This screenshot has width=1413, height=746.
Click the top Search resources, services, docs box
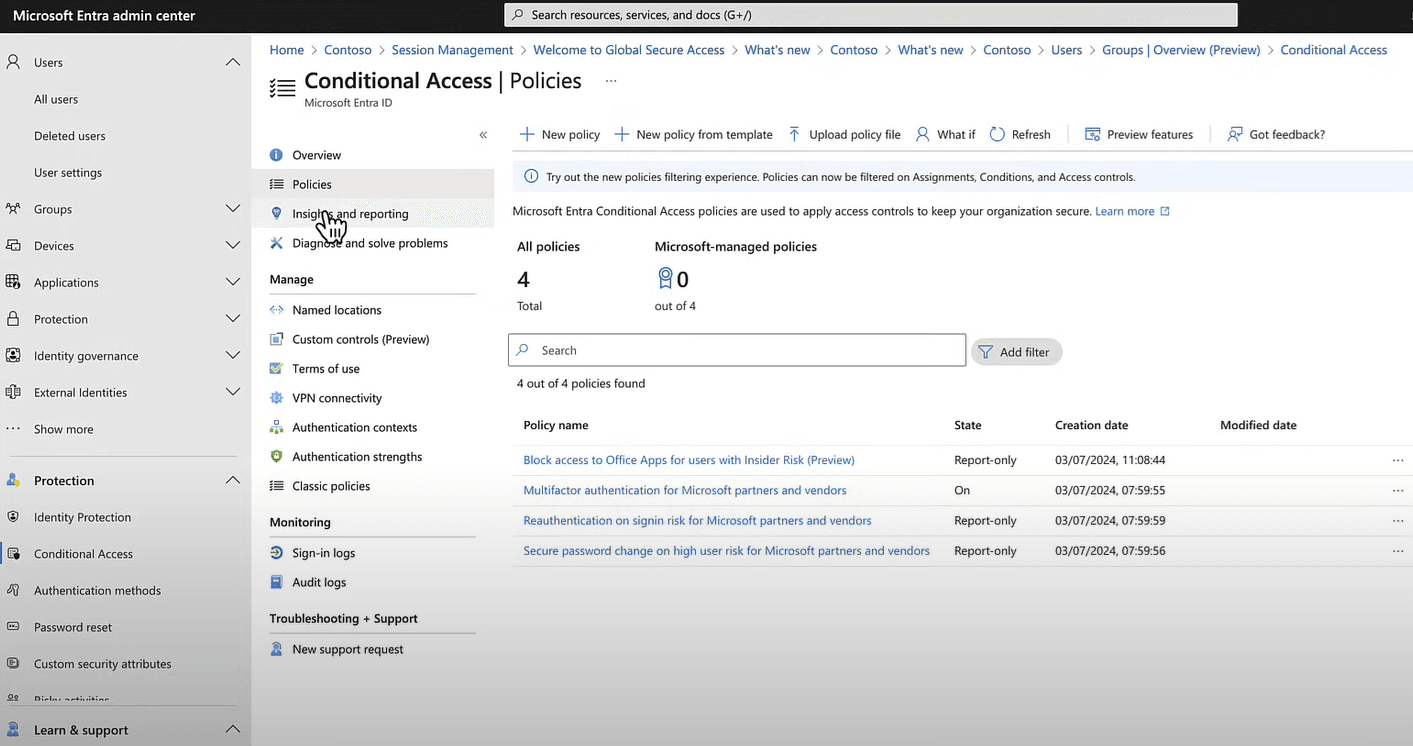coord(871,15)
